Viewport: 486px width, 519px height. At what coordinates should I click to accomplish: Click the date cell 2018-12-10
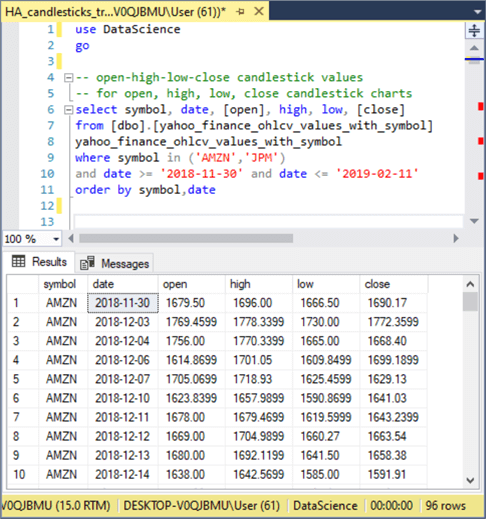(x=123, y=398)
